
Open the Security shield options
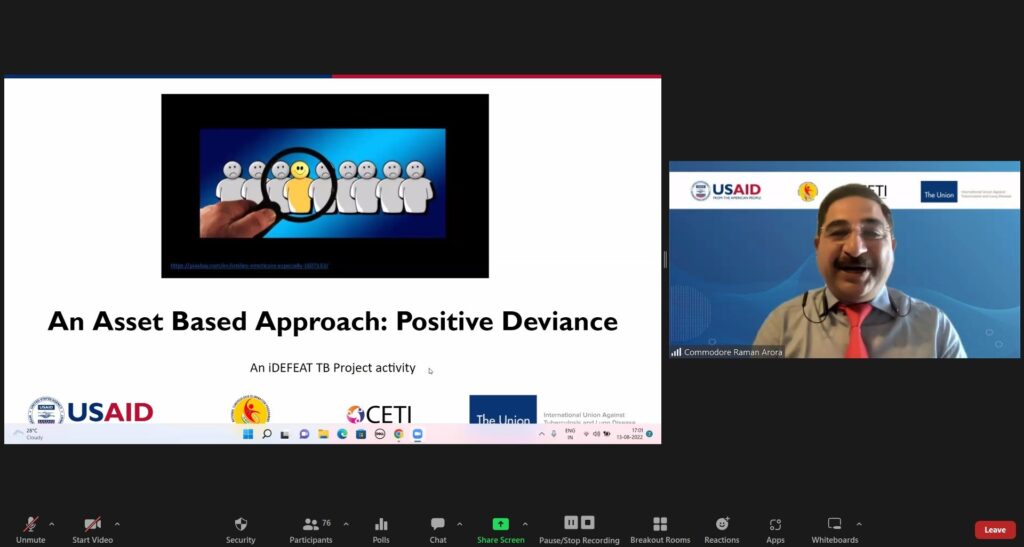tap(240, 525)
